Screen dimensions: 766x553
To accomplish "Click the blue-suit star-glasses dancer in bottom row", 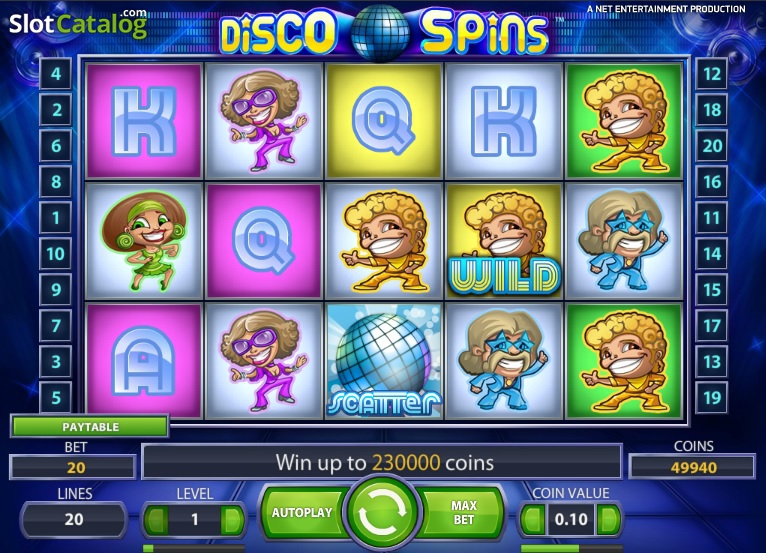I will [503, 361].
